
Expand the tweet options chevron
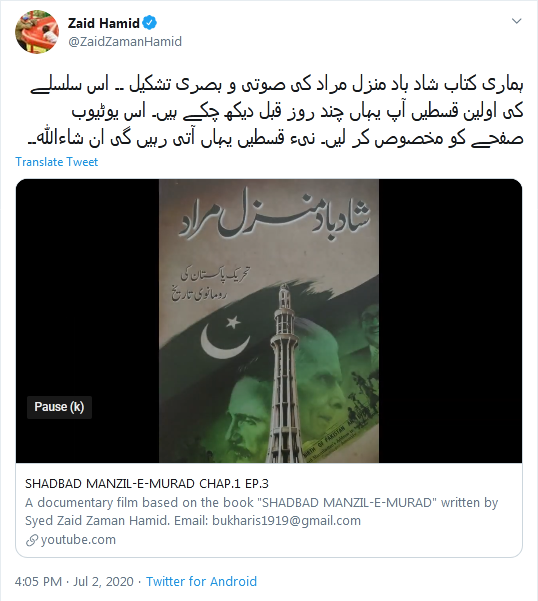pos(517,21)
